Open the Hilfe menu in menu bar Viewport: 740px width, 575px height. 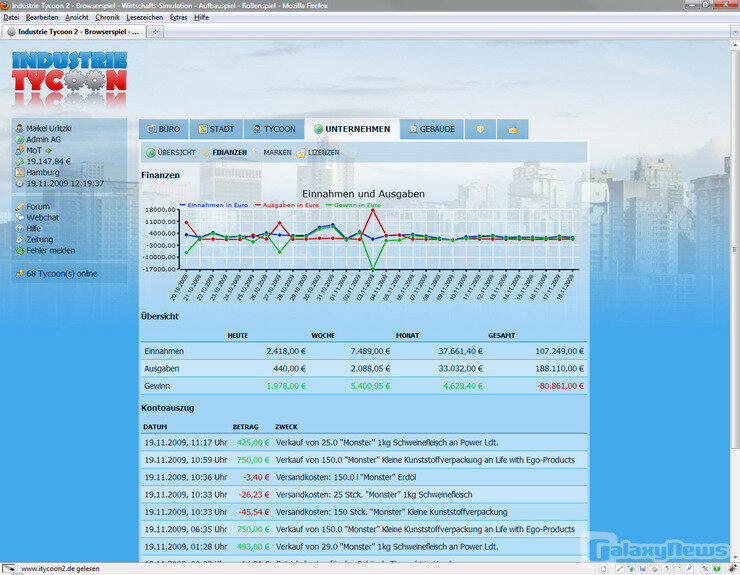pos(202,17)
